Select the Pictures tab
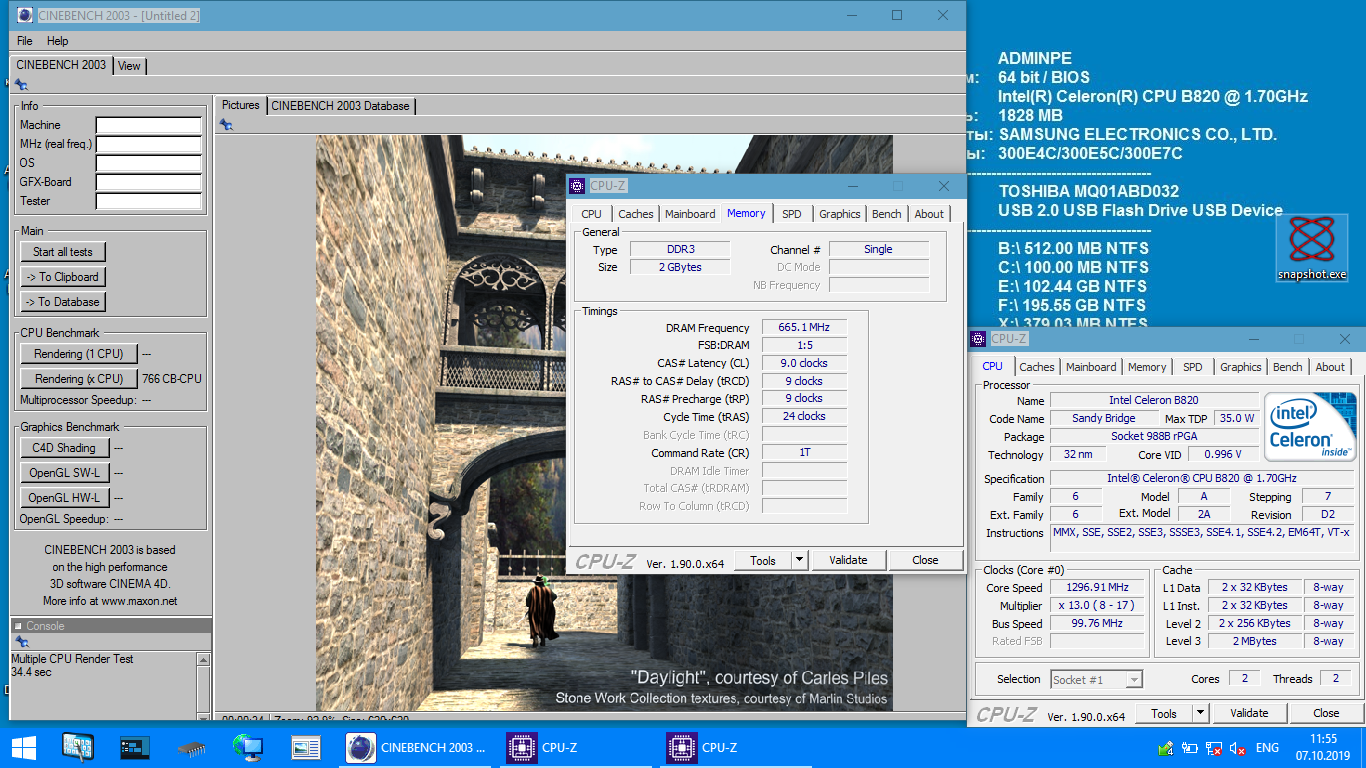The width and height of the screenshot is (1366, 768). coord(240,105)
